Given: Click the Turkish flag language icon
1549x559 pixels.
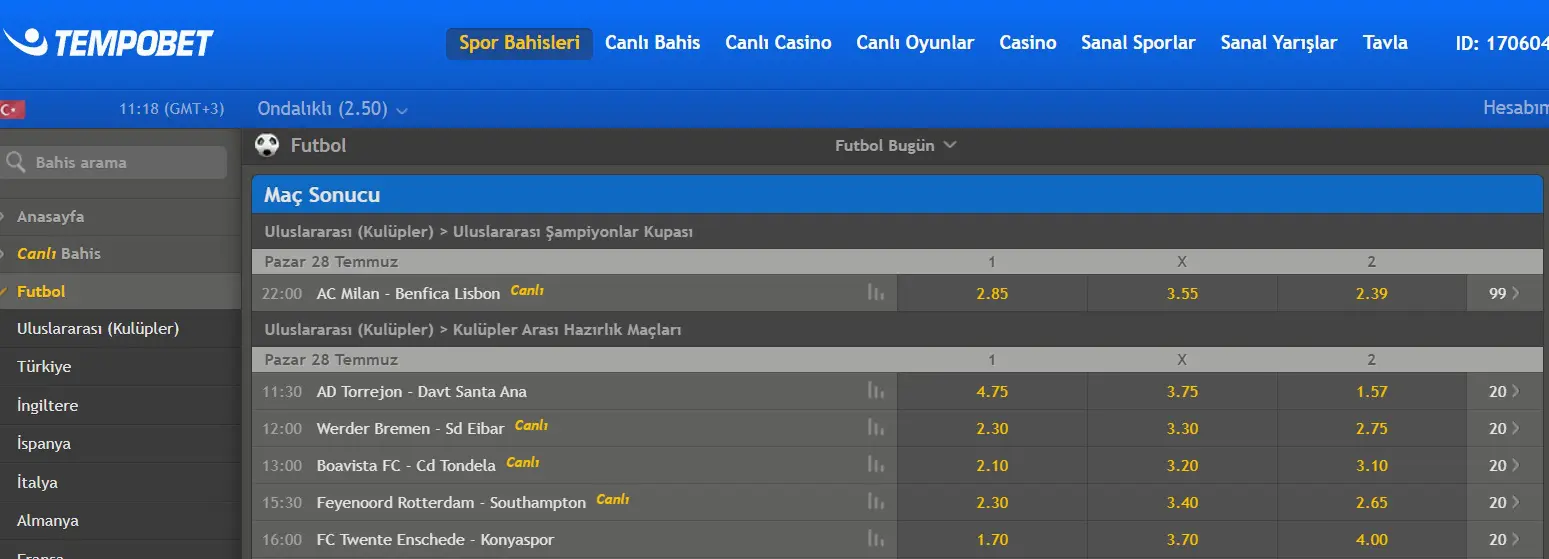Looking at the screenshot, I should click(x=12, y=109).
